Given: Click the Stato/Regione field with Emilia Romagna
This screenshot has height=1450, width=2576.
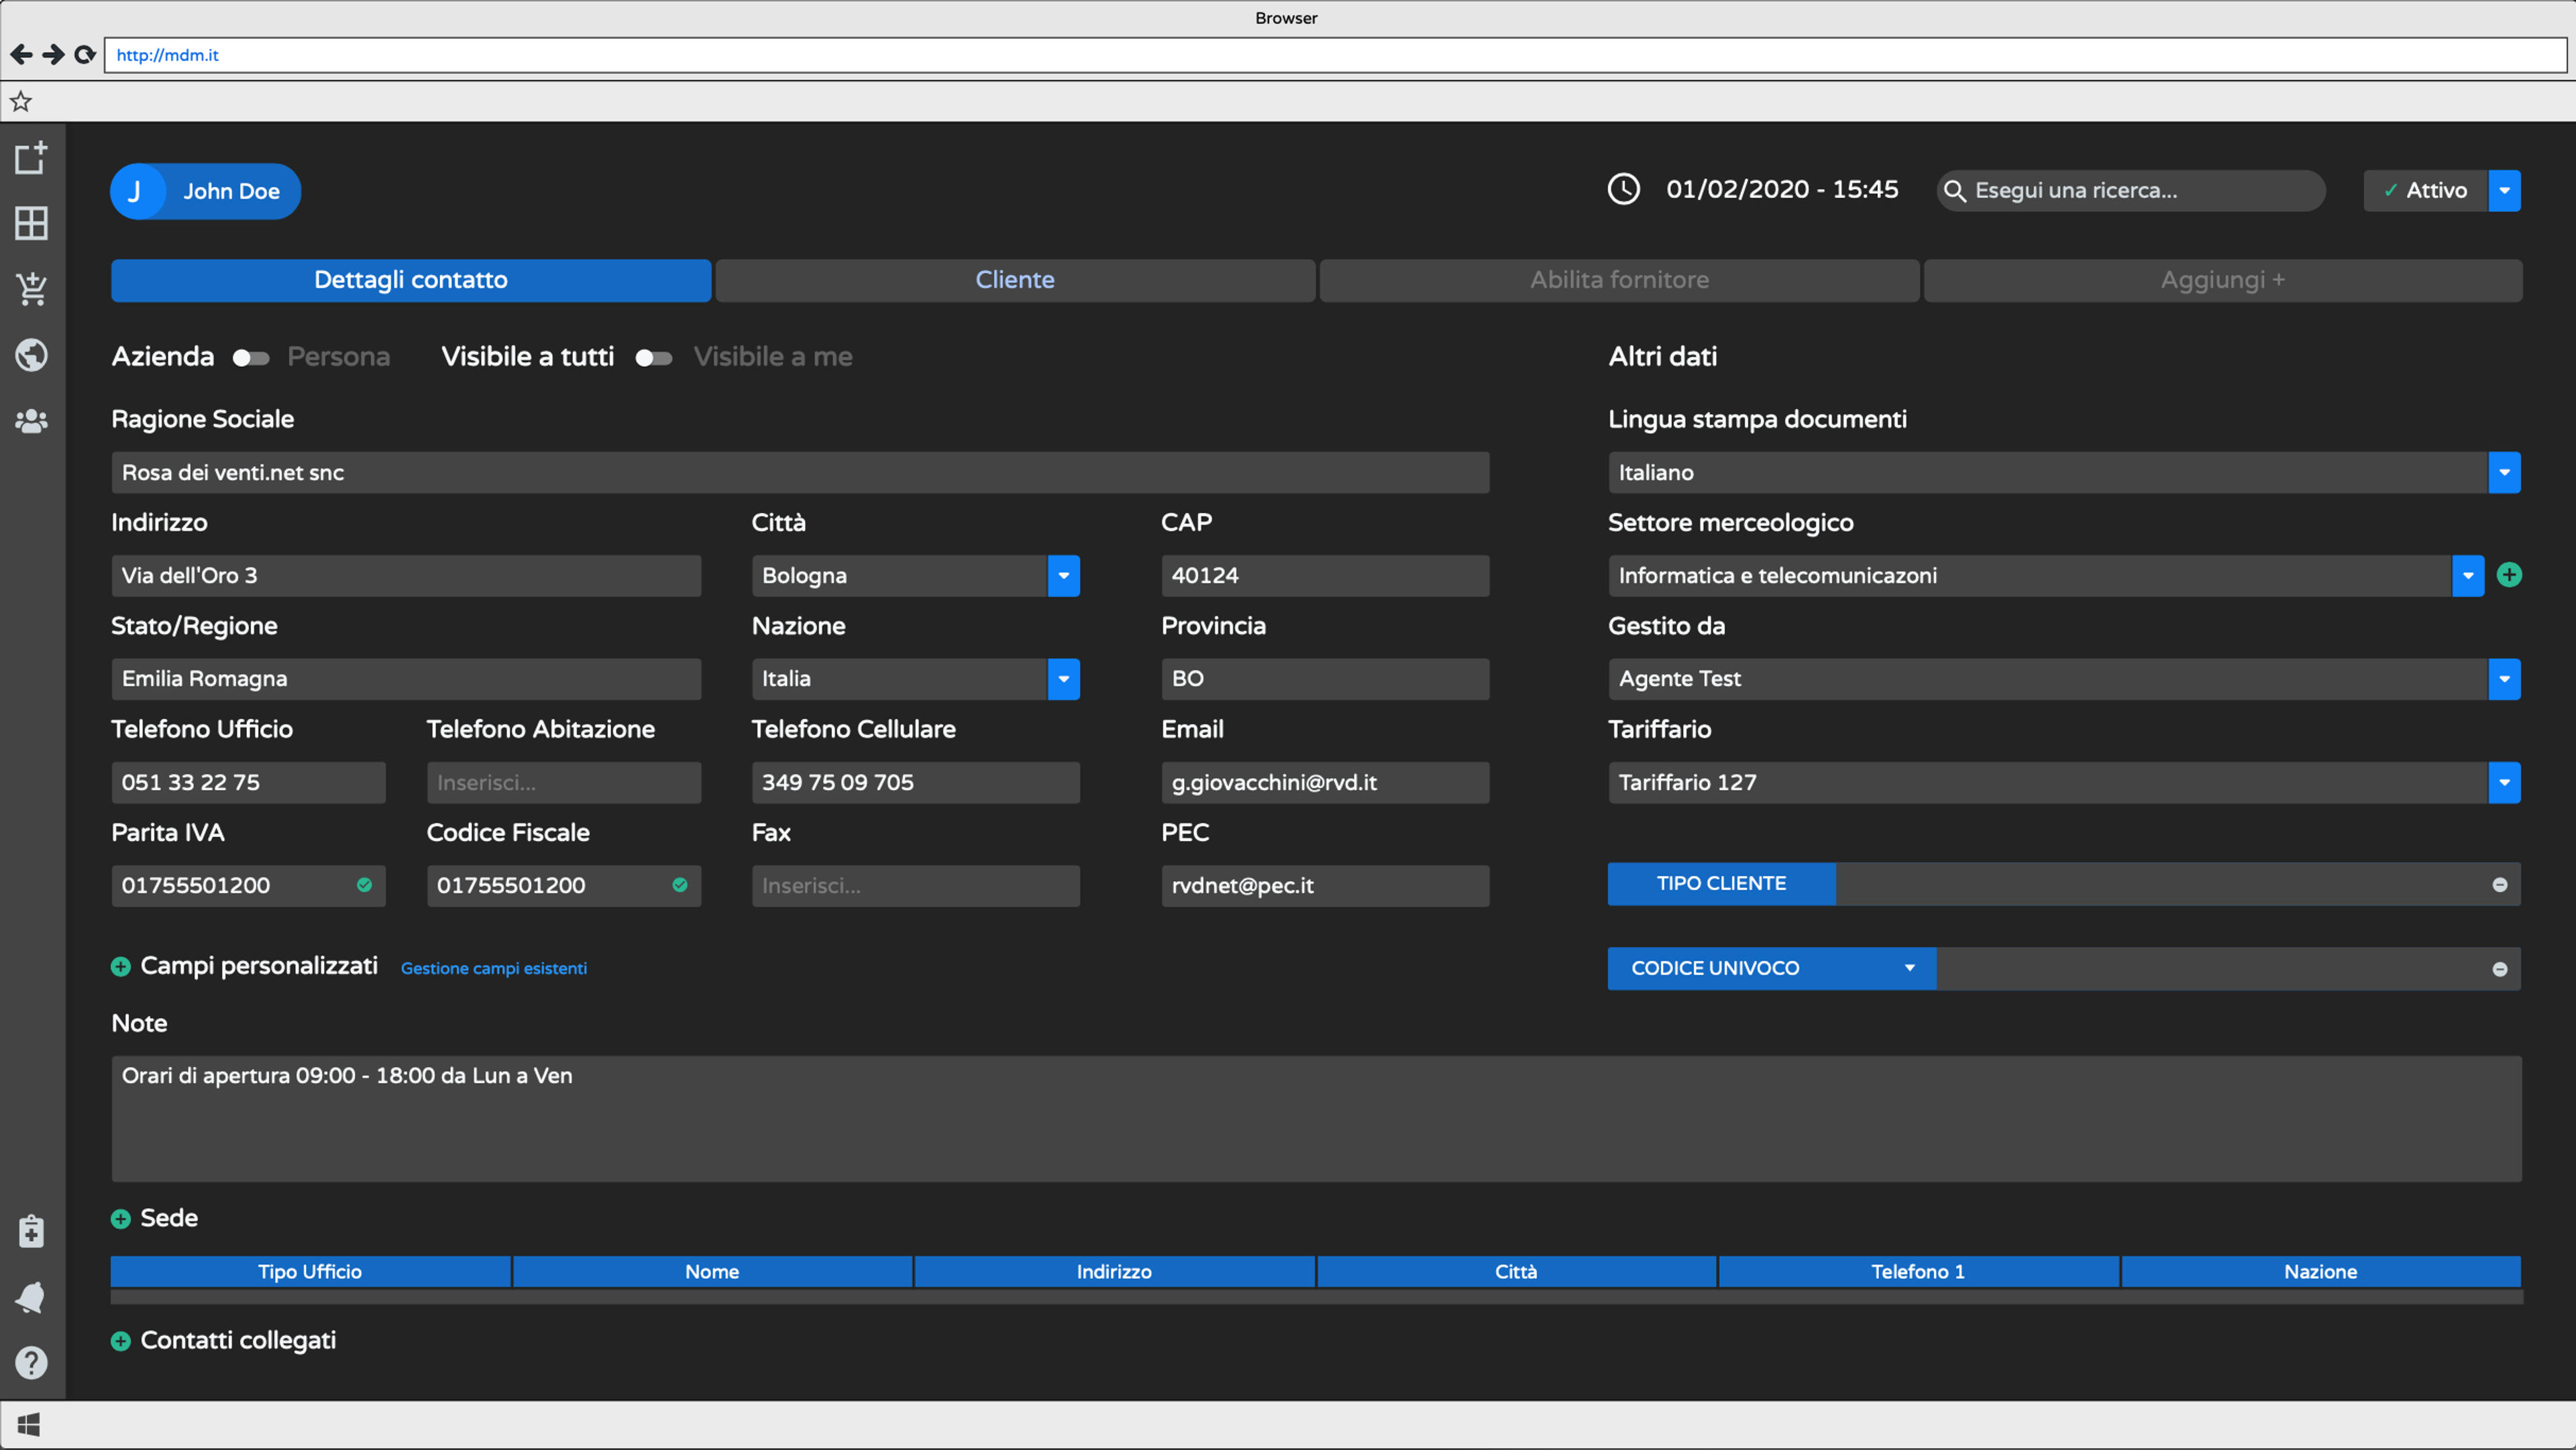Looking at the screenshot, I should click(406, 679).
